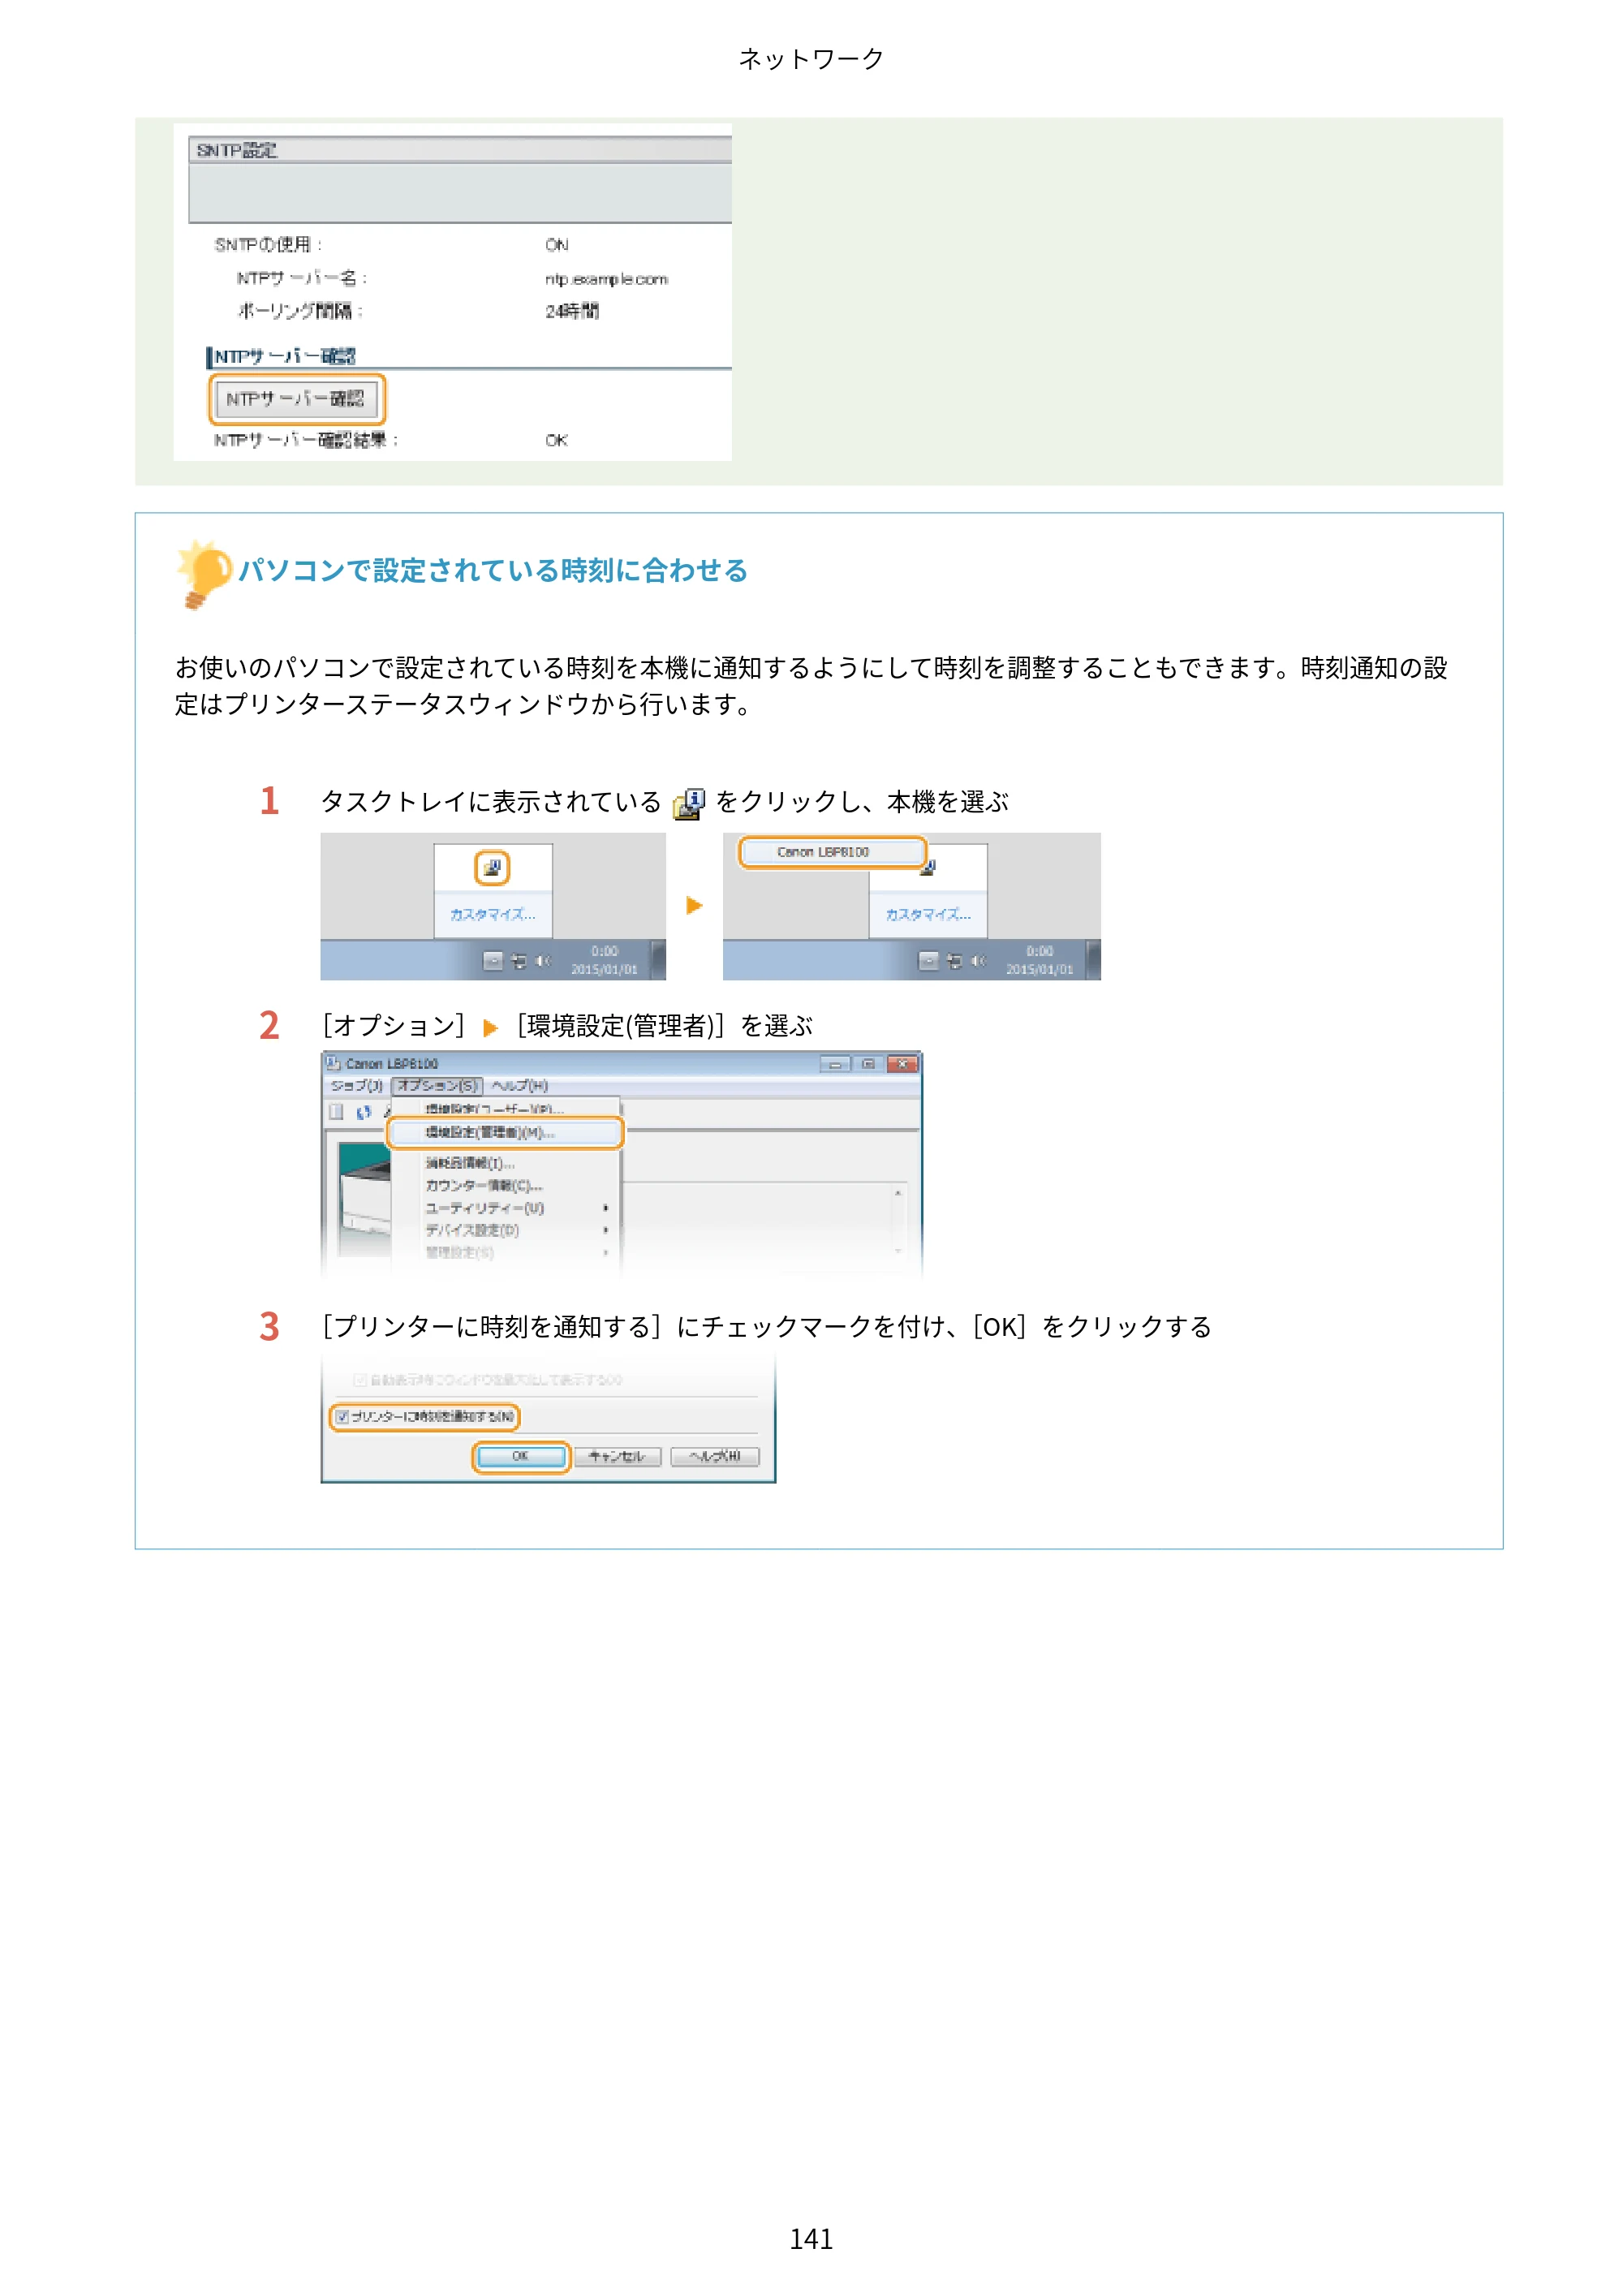The height and width of the screenshot is (2296, 1623).
Task: Click the ヘルプ(H) dialog button
Action: 714,1456
